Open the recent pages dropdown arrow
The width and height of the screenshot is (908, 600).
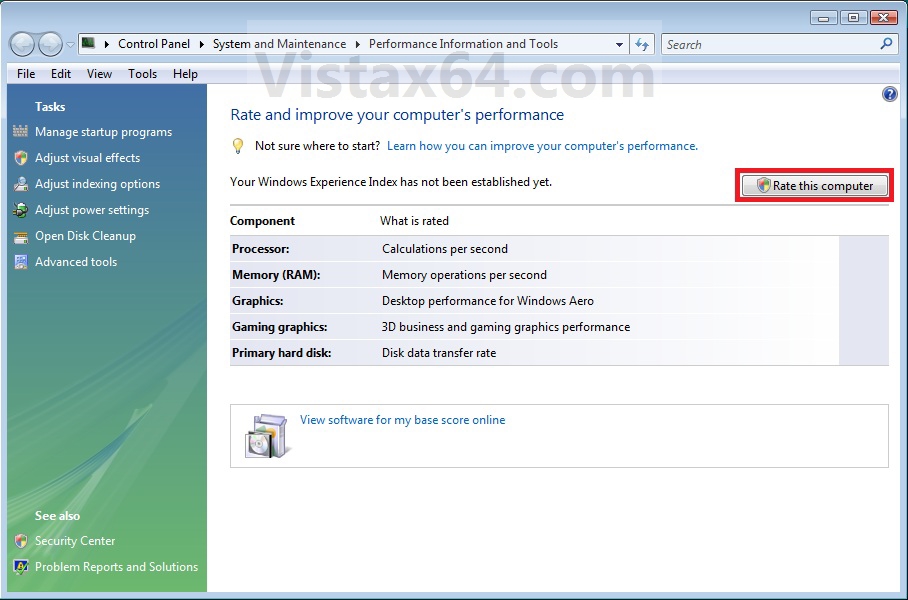(70, 45)
